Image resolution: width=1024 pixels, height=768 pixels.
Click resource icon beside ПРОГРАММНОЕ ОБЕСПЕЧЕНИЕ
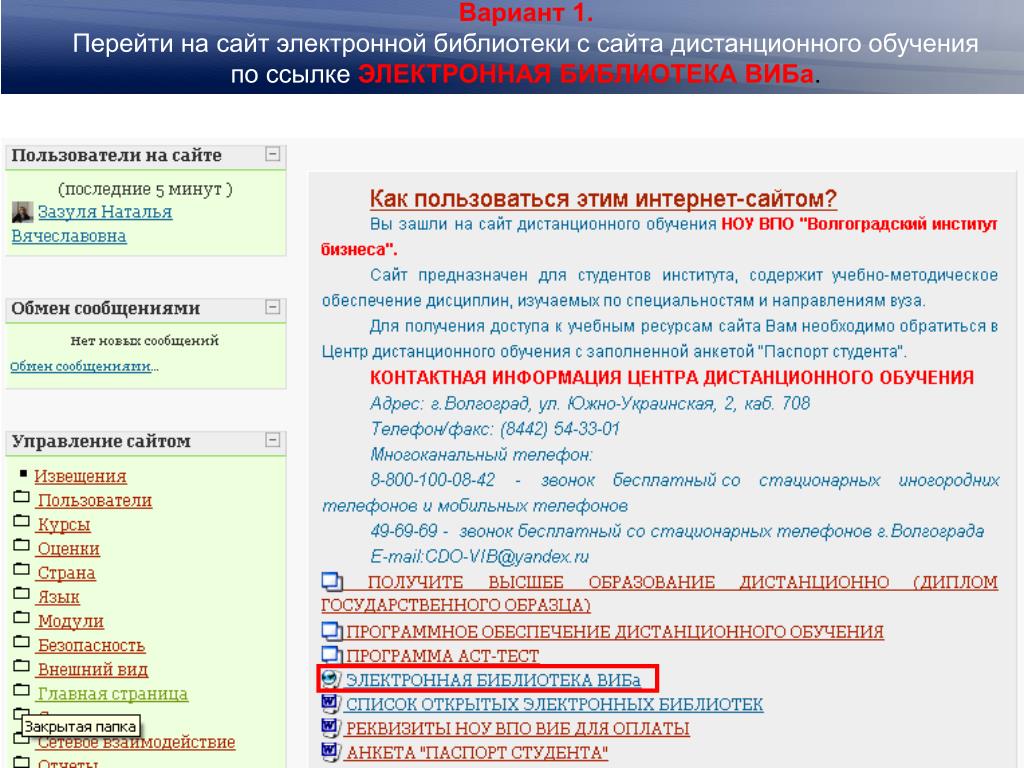[x=332, y=631]
